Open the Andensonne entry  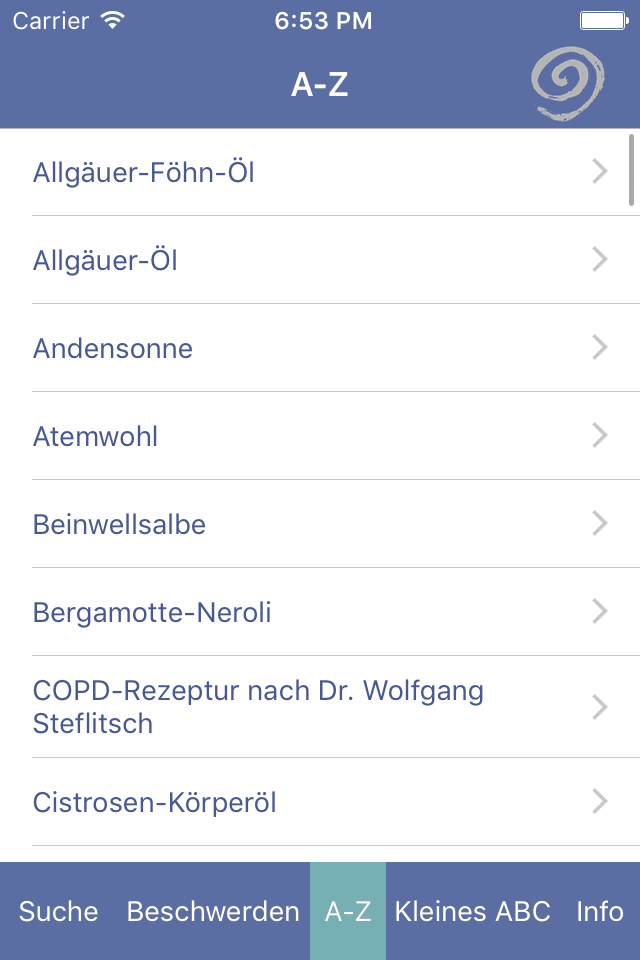[x=113, y=349]
